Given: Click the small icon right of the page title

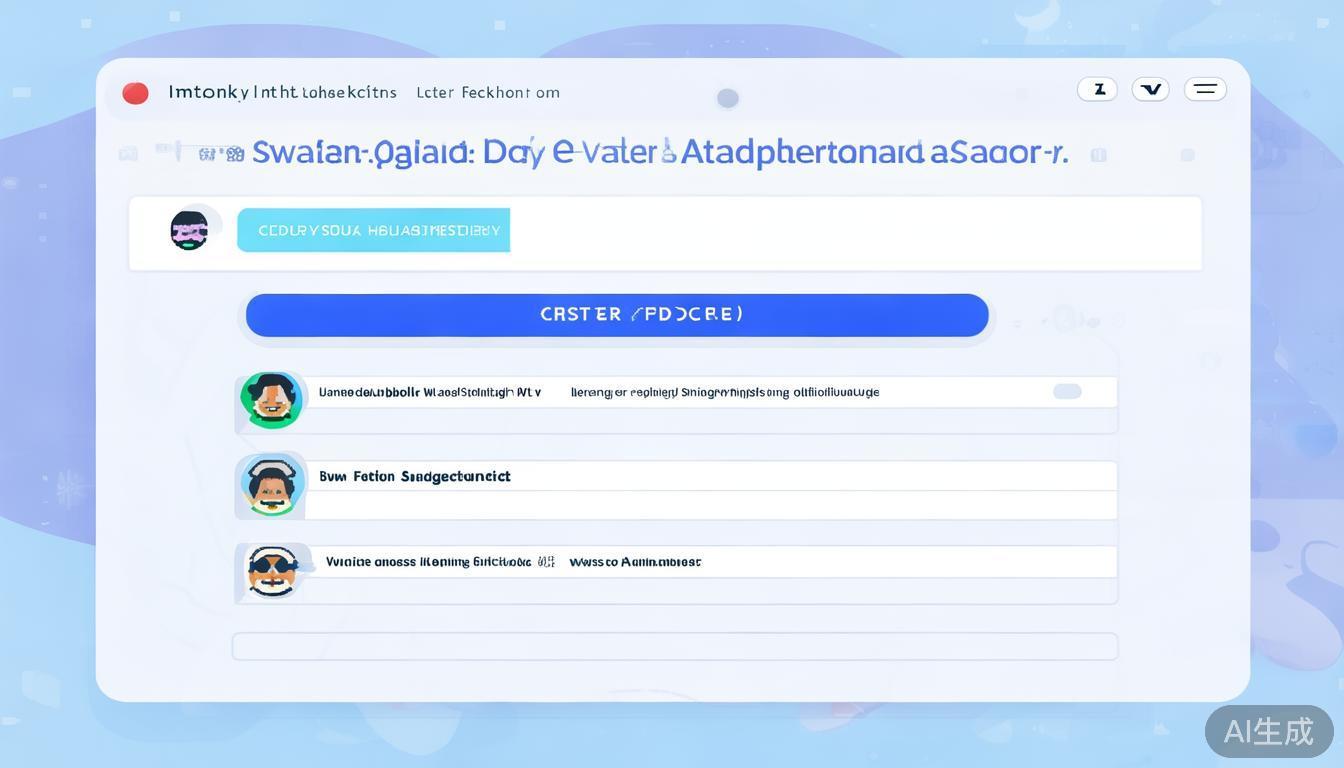Looking at the screenshot, I should click(x=1100, y=155).
